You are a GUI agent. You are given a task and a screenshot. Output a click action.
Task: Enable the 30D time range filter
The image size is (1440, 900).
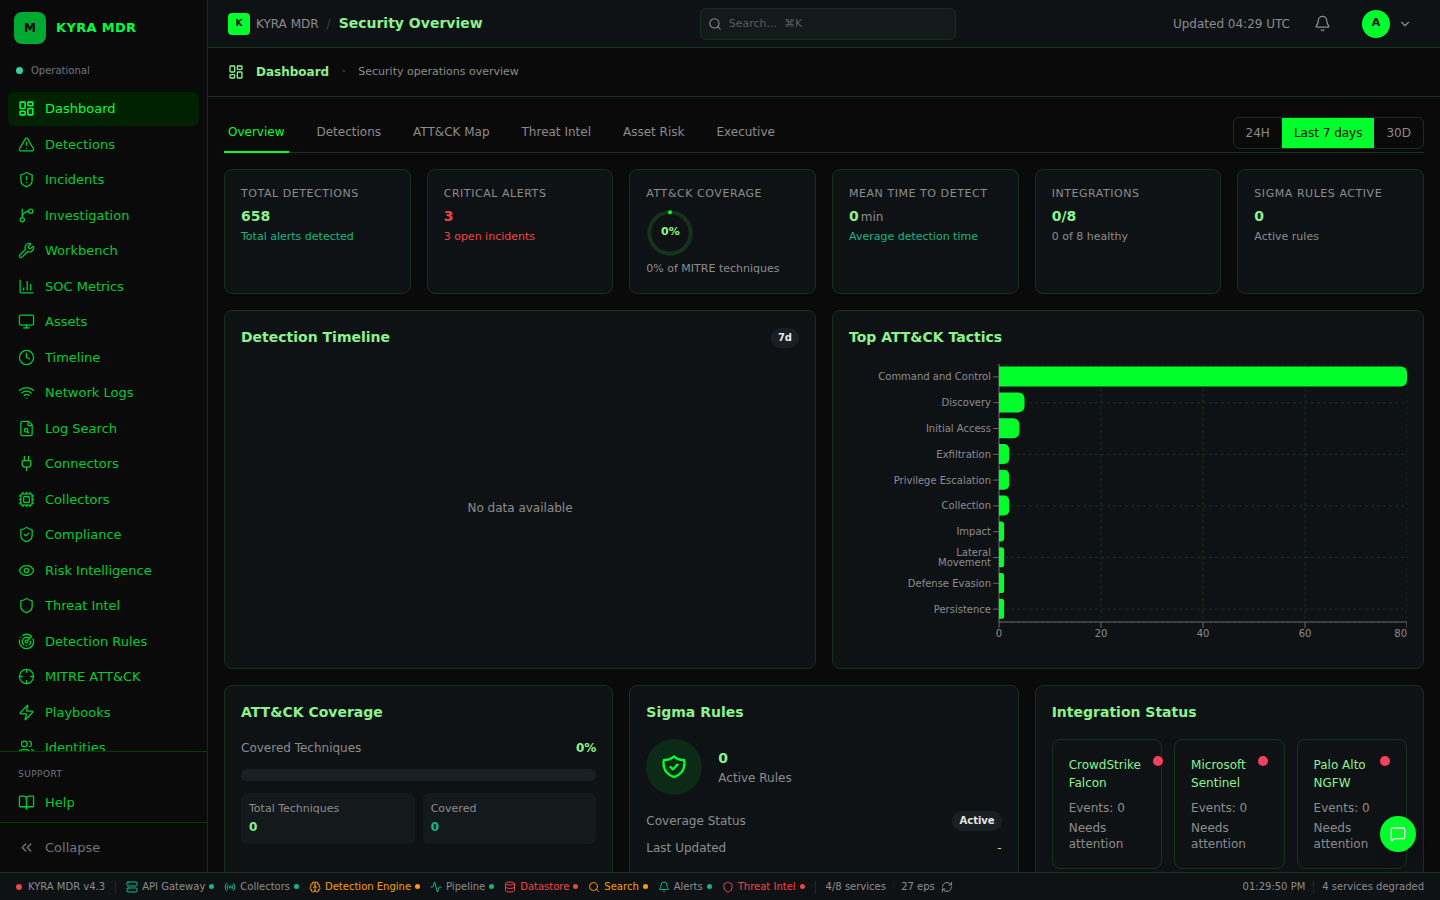click(x=1399, y=132)
